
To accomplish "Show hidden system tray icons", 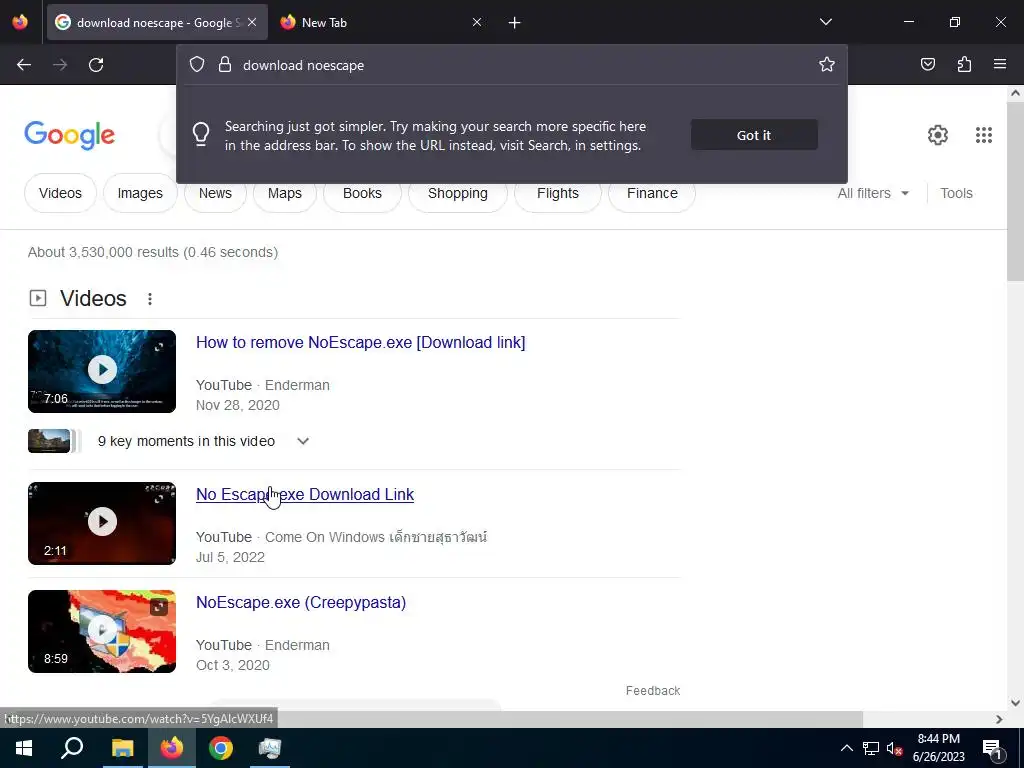I will click(x=846, y=748).
